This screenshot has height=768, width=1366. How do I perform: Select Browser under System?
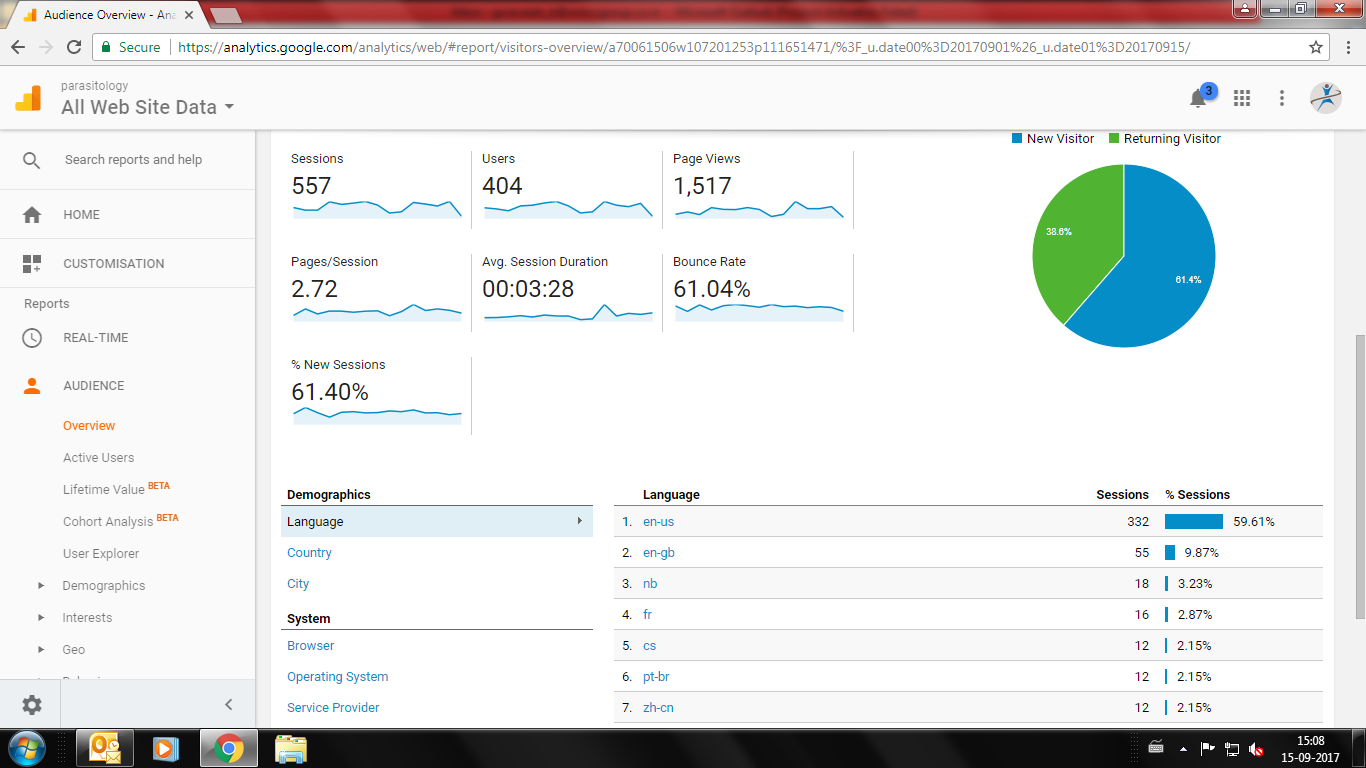click(311, 646)
